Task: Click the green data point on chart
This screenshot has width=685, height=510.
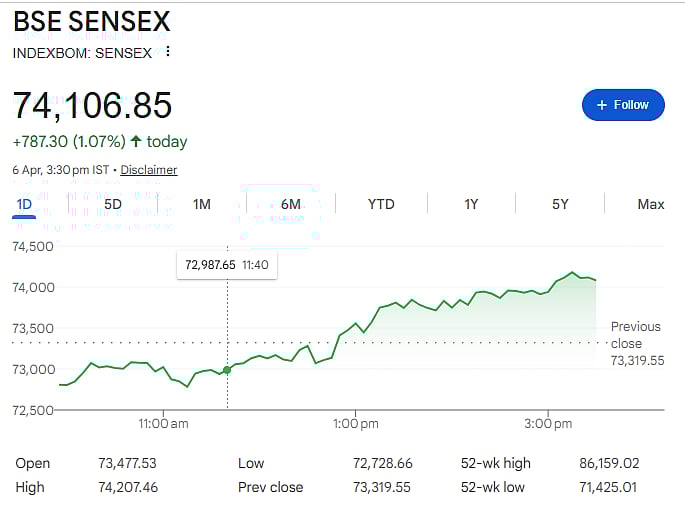Action: [x=227, y=370]
